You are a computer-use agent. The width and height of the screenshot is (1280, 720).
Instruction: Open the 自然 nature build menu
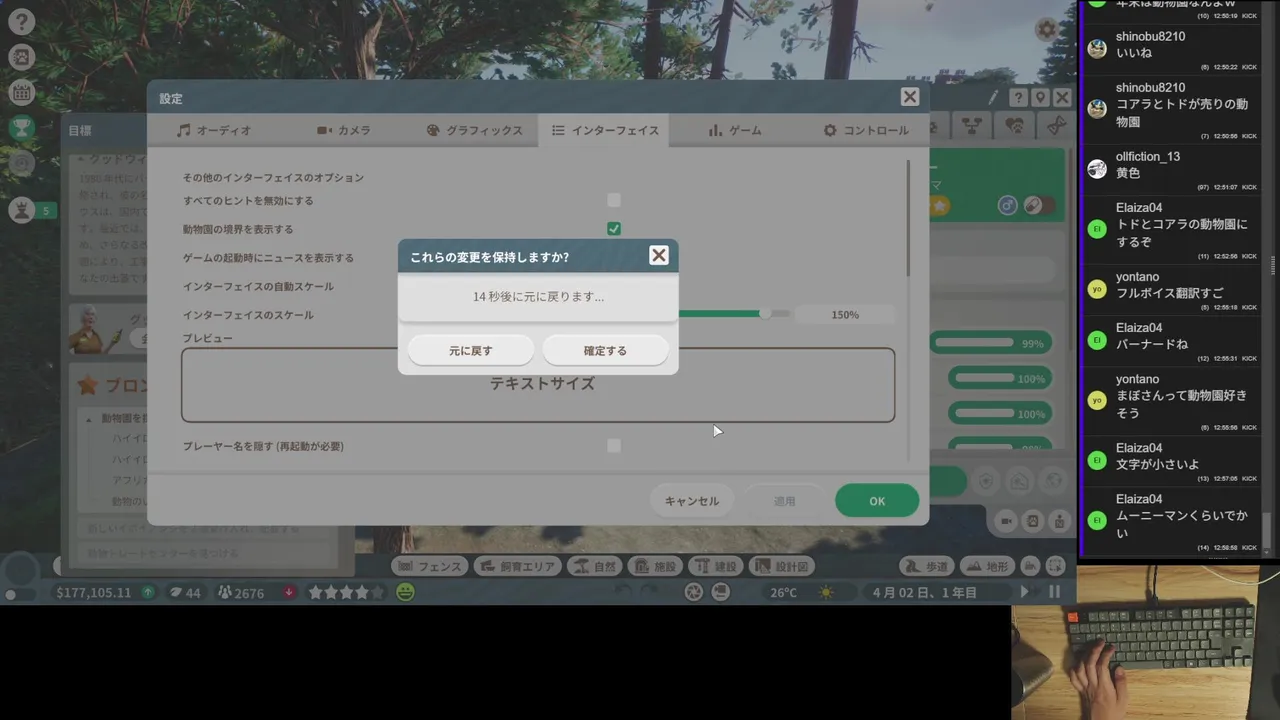click(595, 566)
